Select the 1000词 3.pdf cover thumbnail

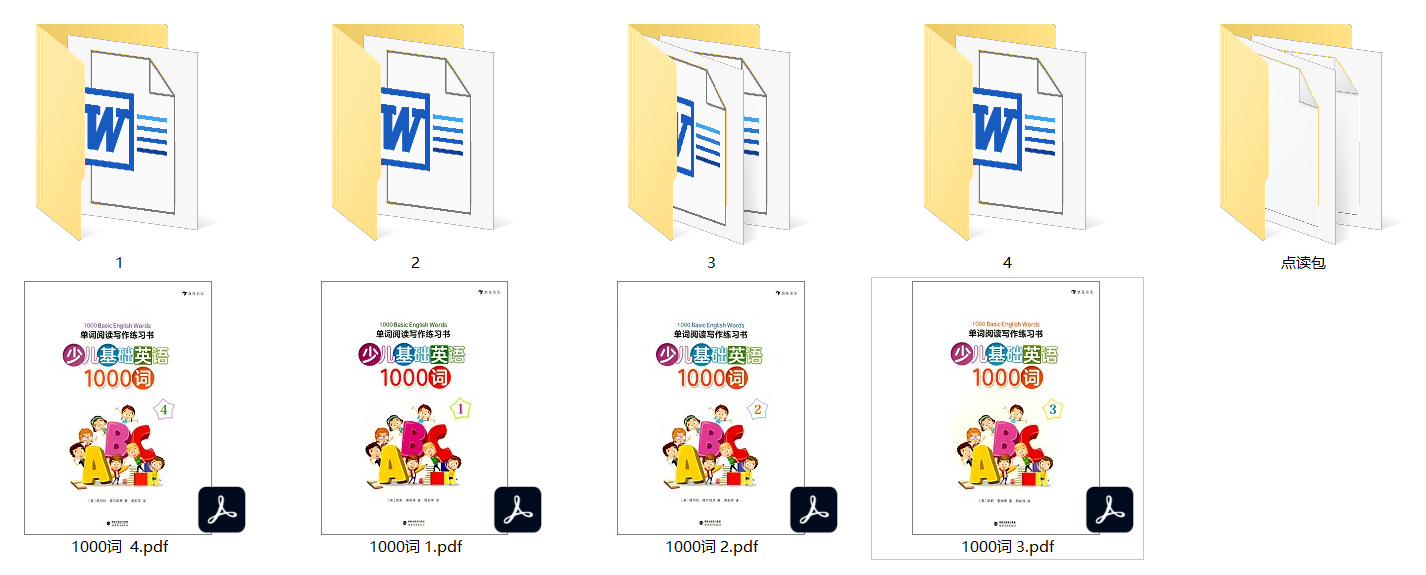coord(1005,400)
